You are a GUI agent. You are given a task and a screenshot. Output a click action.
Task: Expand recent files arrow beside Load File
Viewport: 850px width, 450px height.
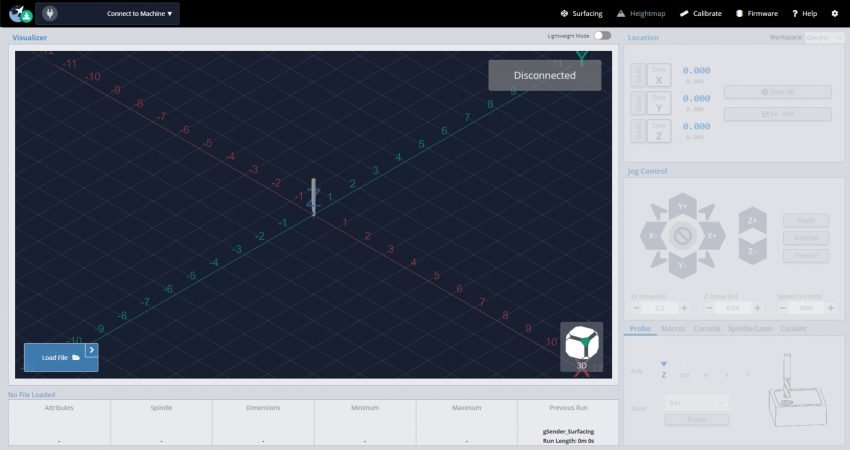point(92,350)
